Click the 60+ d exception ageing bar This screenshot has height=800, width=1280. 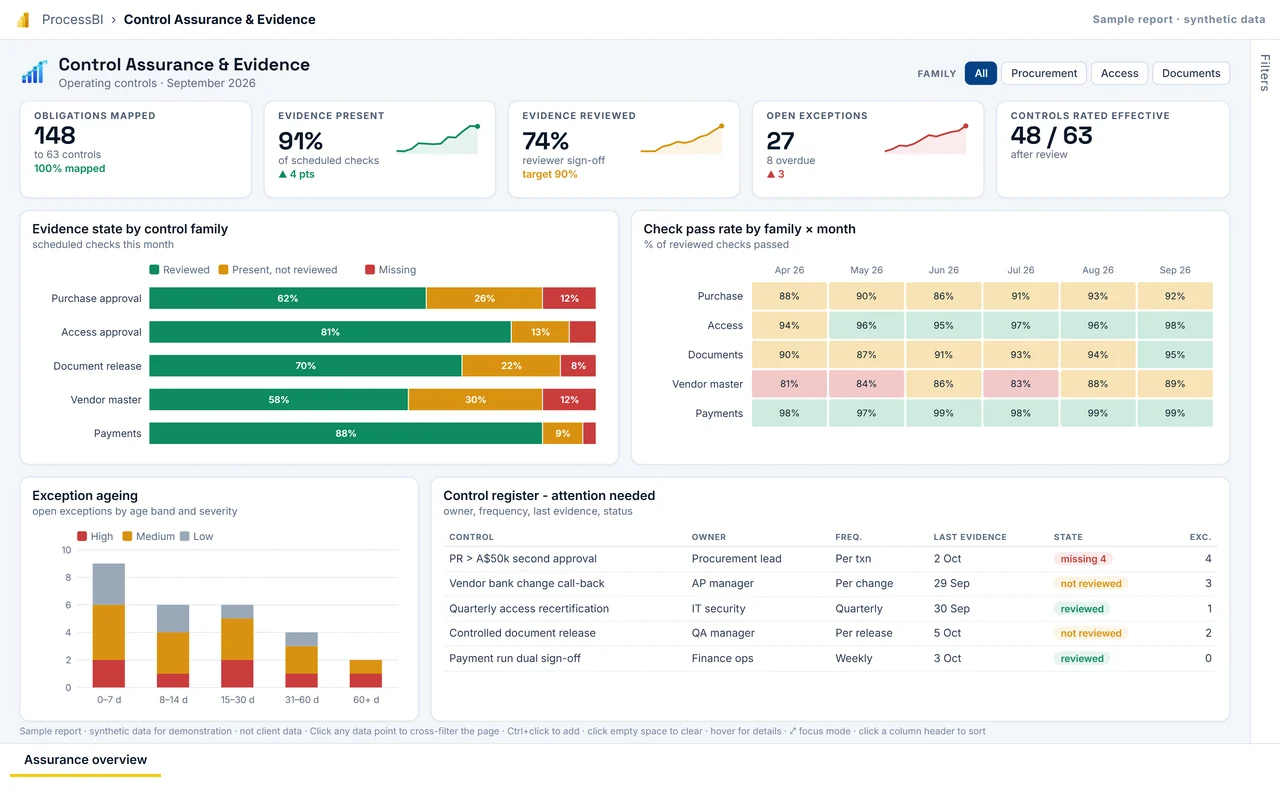[x=365, y=674]
